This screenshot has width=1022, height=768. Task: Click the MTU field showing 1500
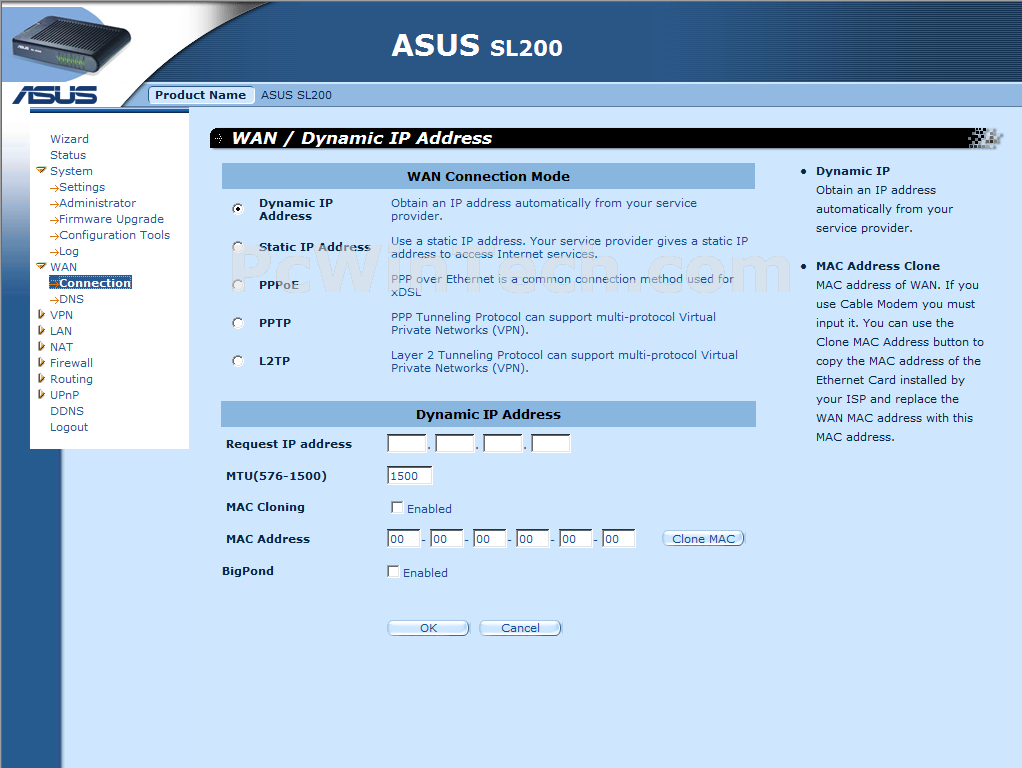[409, 475]
